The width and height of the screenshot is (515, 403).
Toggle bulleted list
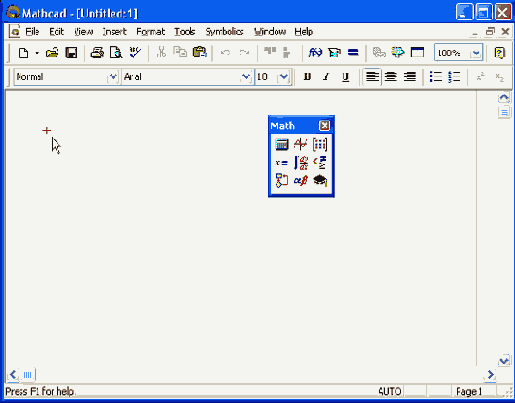[x=436, y=77]
